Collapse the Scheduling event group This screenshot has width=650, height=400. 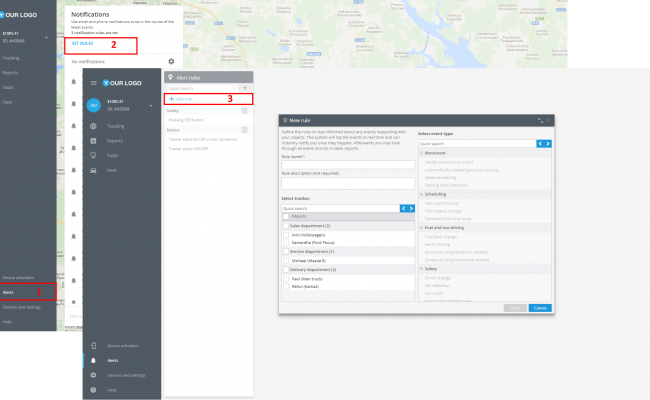422,194
